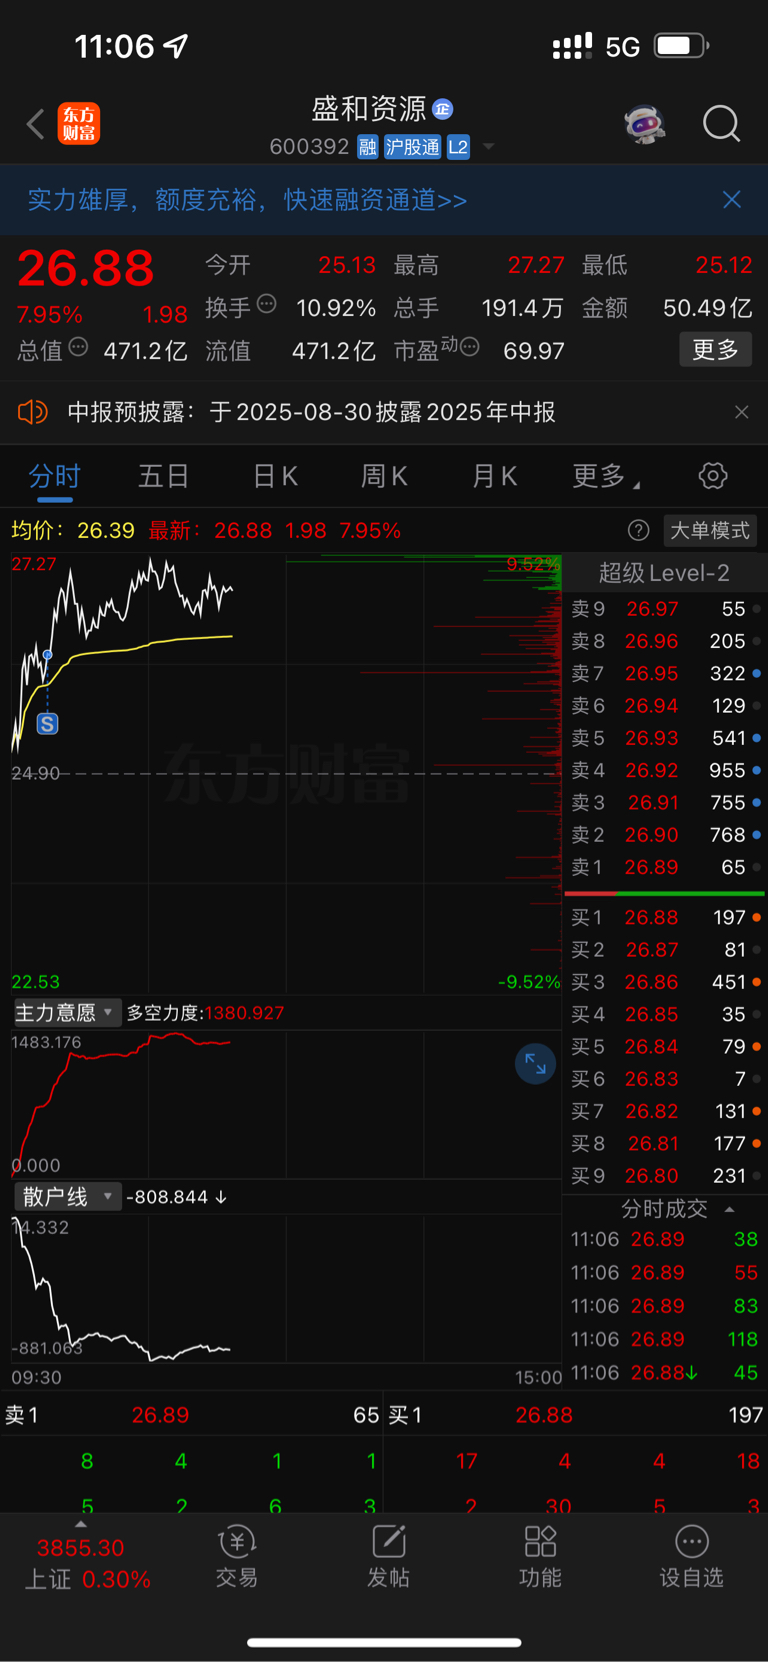Tap the expand chart fullscreen icon
The height and width of the screenshot is (1662, 768).
[535, 1064]
